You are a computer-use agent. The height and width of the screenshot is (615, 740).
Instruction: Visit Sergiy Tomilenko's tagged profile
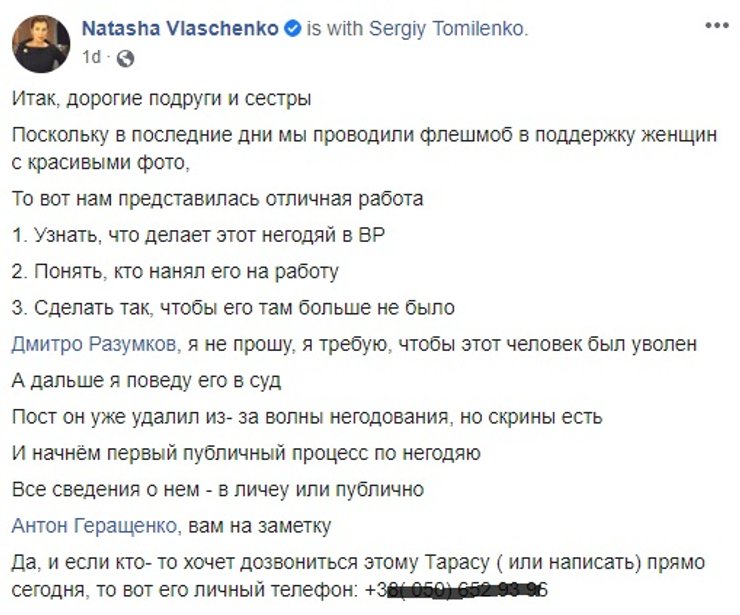446,30
